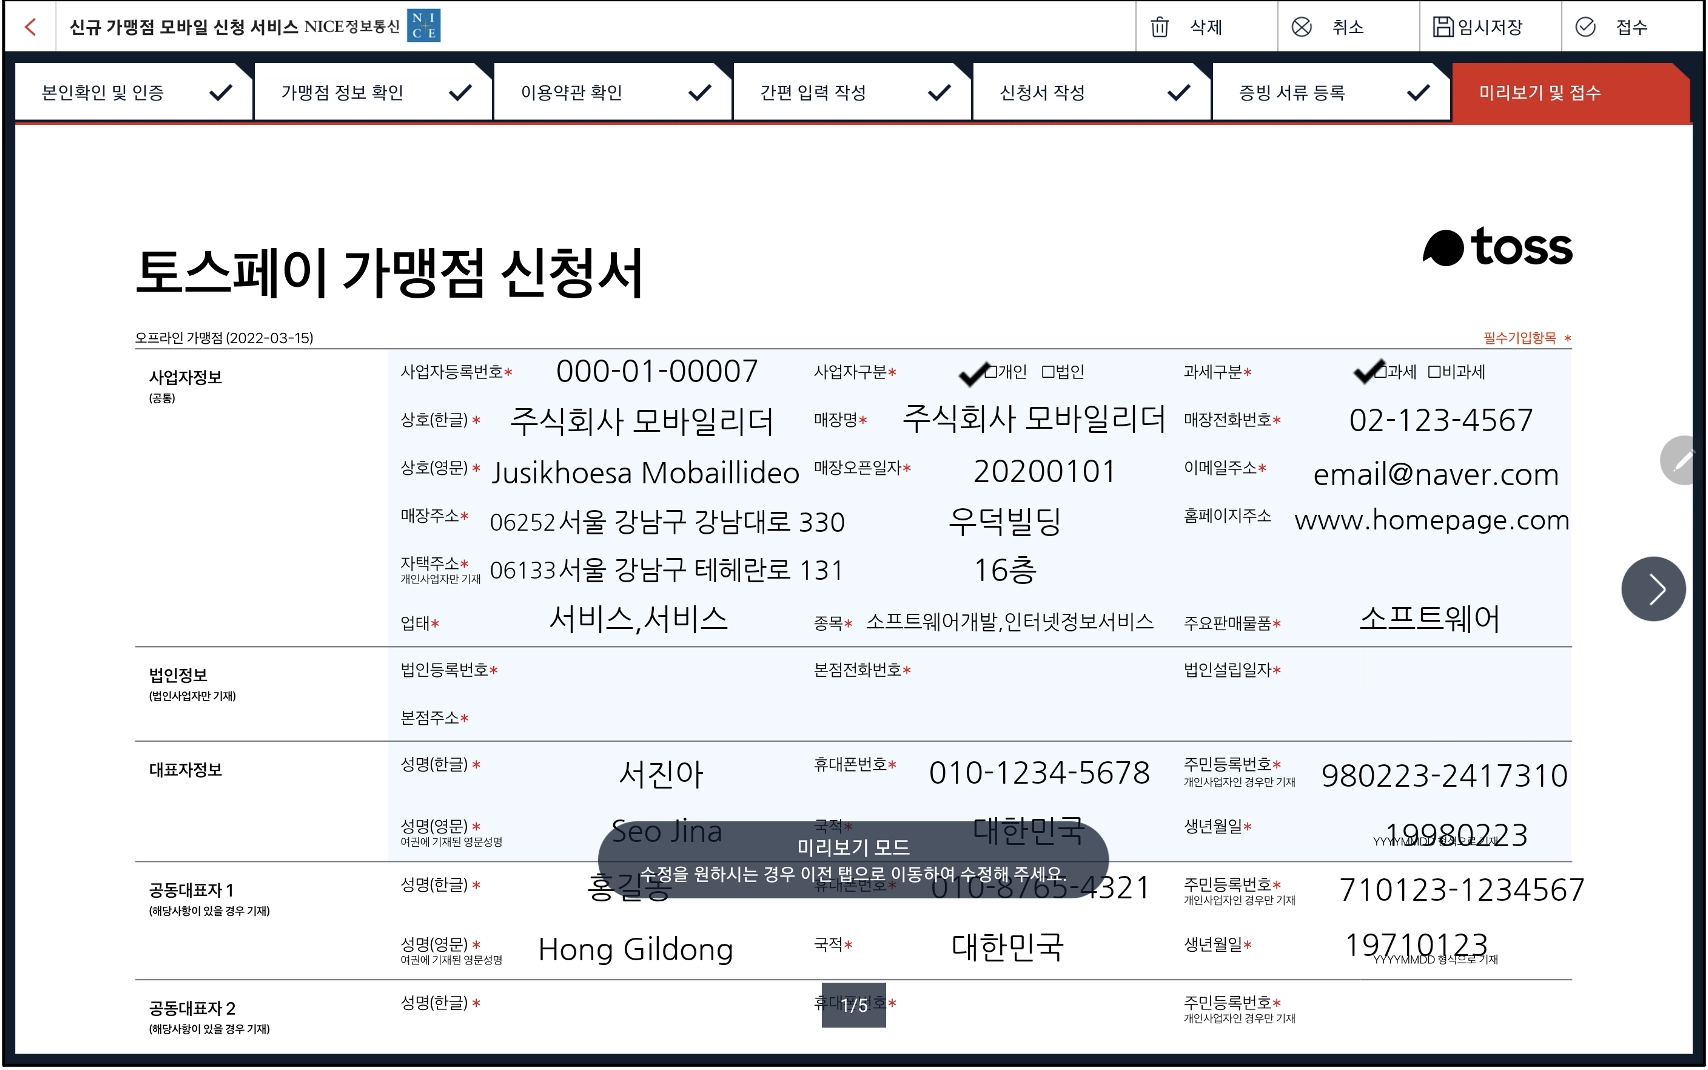Click the 임시저장 button
This screenshot has height=1070, width=1708.
click(x=1490, y=27)
